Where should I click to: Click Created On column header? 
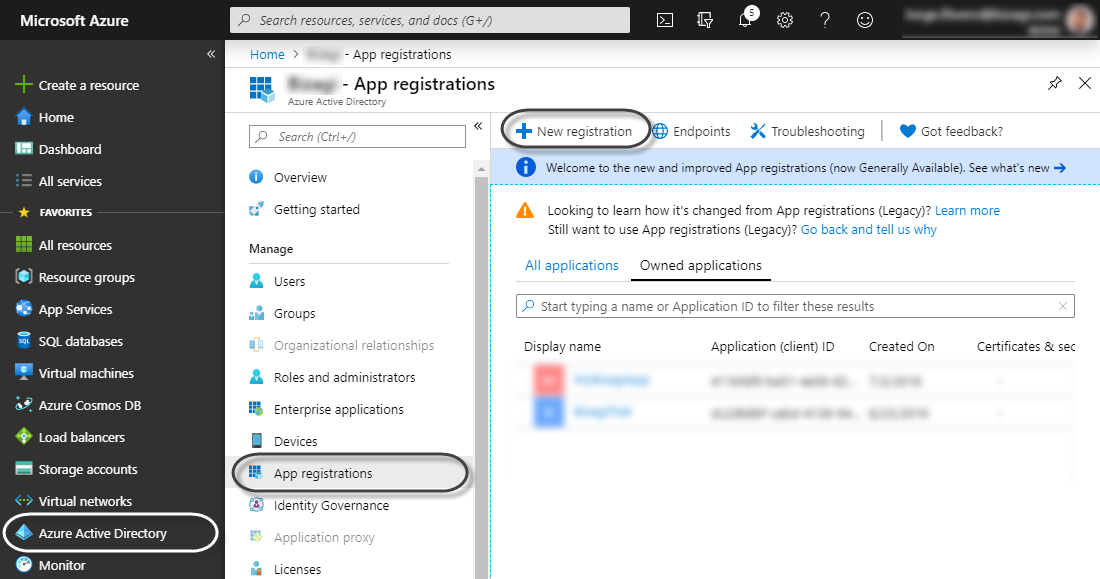click(x=901, y=347)
